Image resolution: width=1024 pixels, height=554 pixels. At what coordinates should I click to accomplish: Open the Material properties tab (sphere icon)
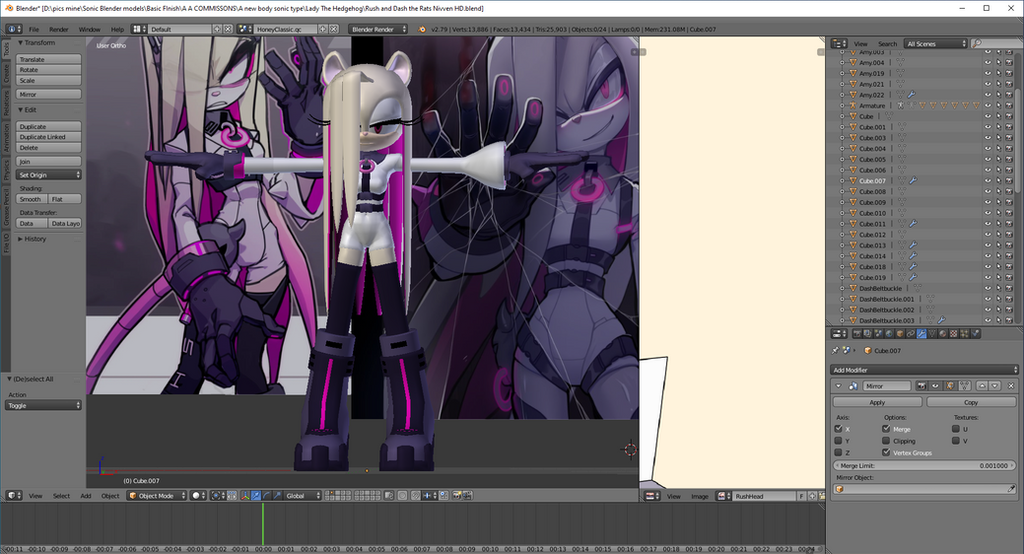(x=942, y=333)
